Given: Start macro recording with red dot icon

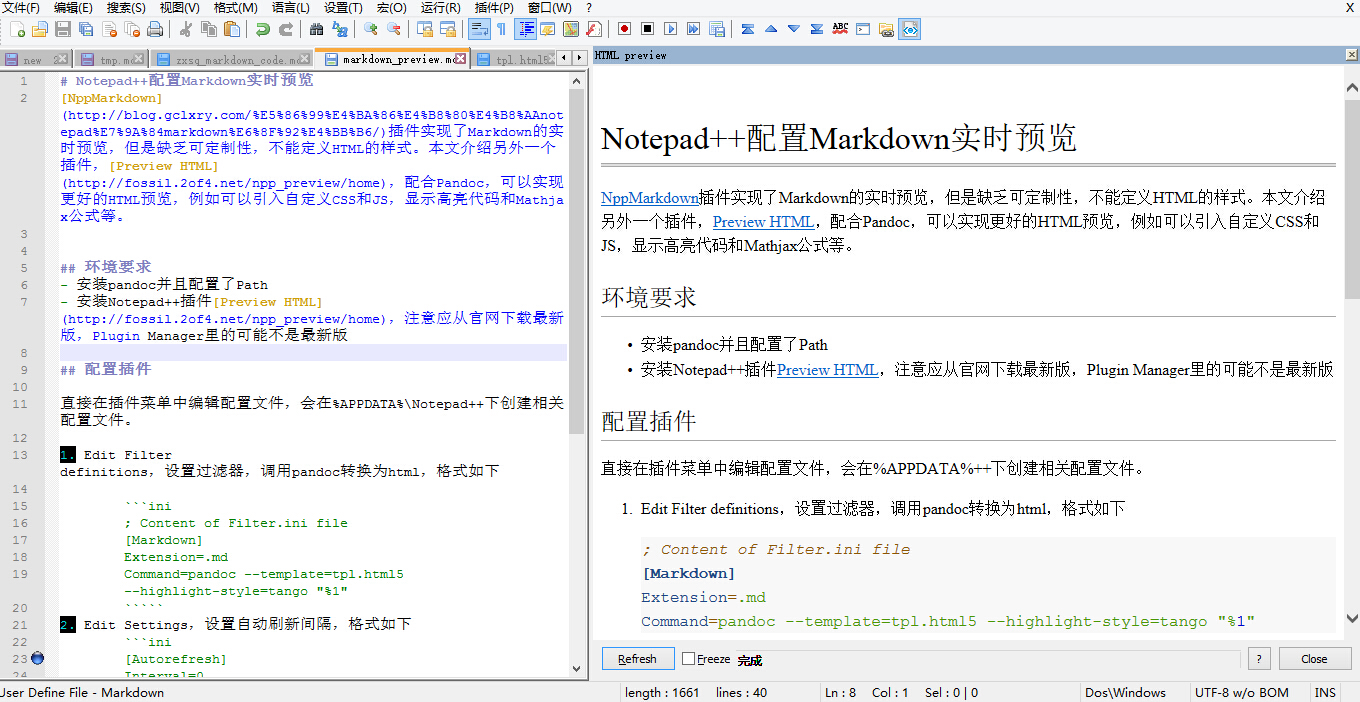Looking at the screenshot, I should (624, 29).
